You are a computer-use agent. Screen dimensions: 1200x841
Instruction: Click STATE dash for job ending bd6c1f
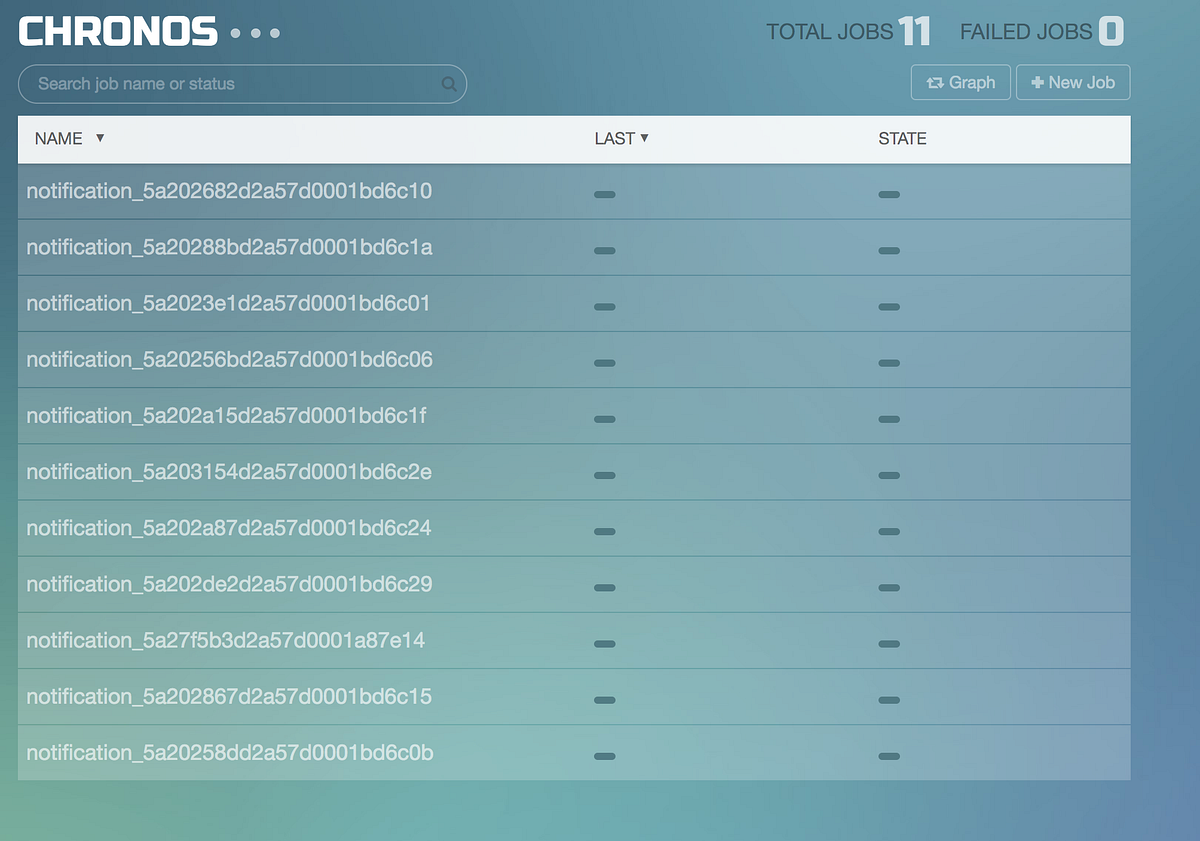click(x=889, y=419)
